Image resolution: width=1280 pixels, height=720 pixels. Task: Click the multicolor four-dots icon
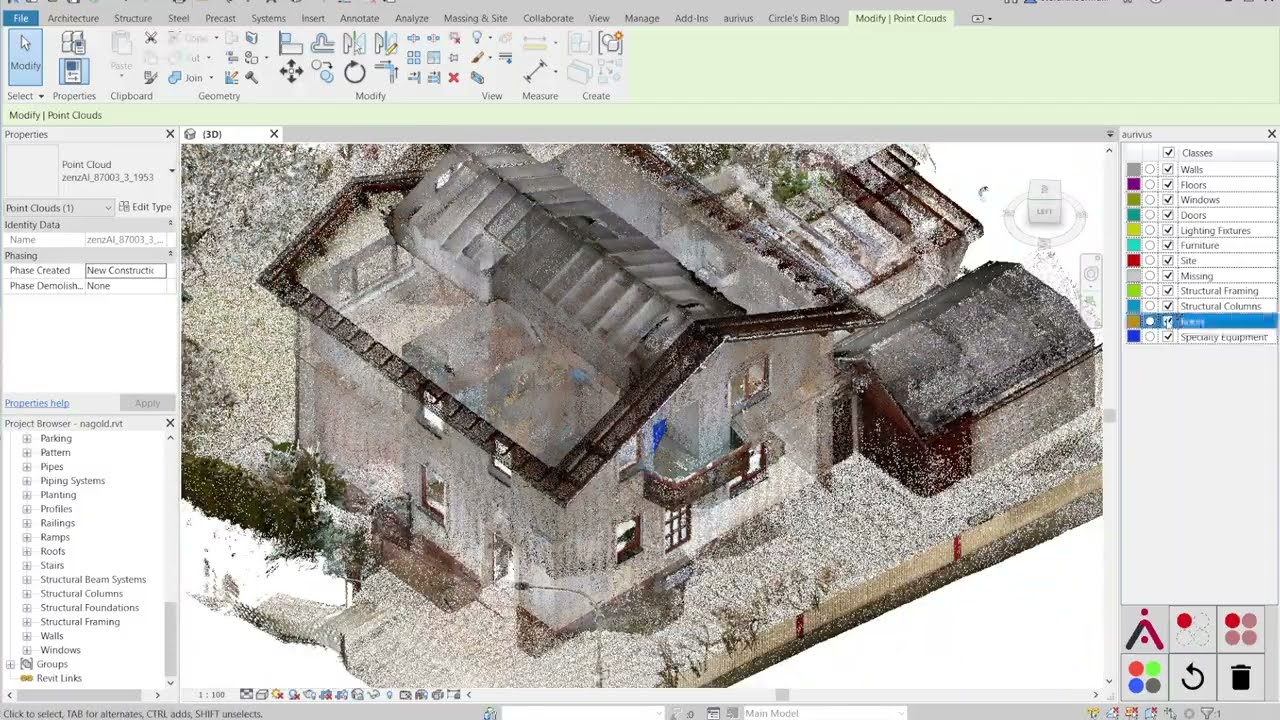(x=1145, y=677)
